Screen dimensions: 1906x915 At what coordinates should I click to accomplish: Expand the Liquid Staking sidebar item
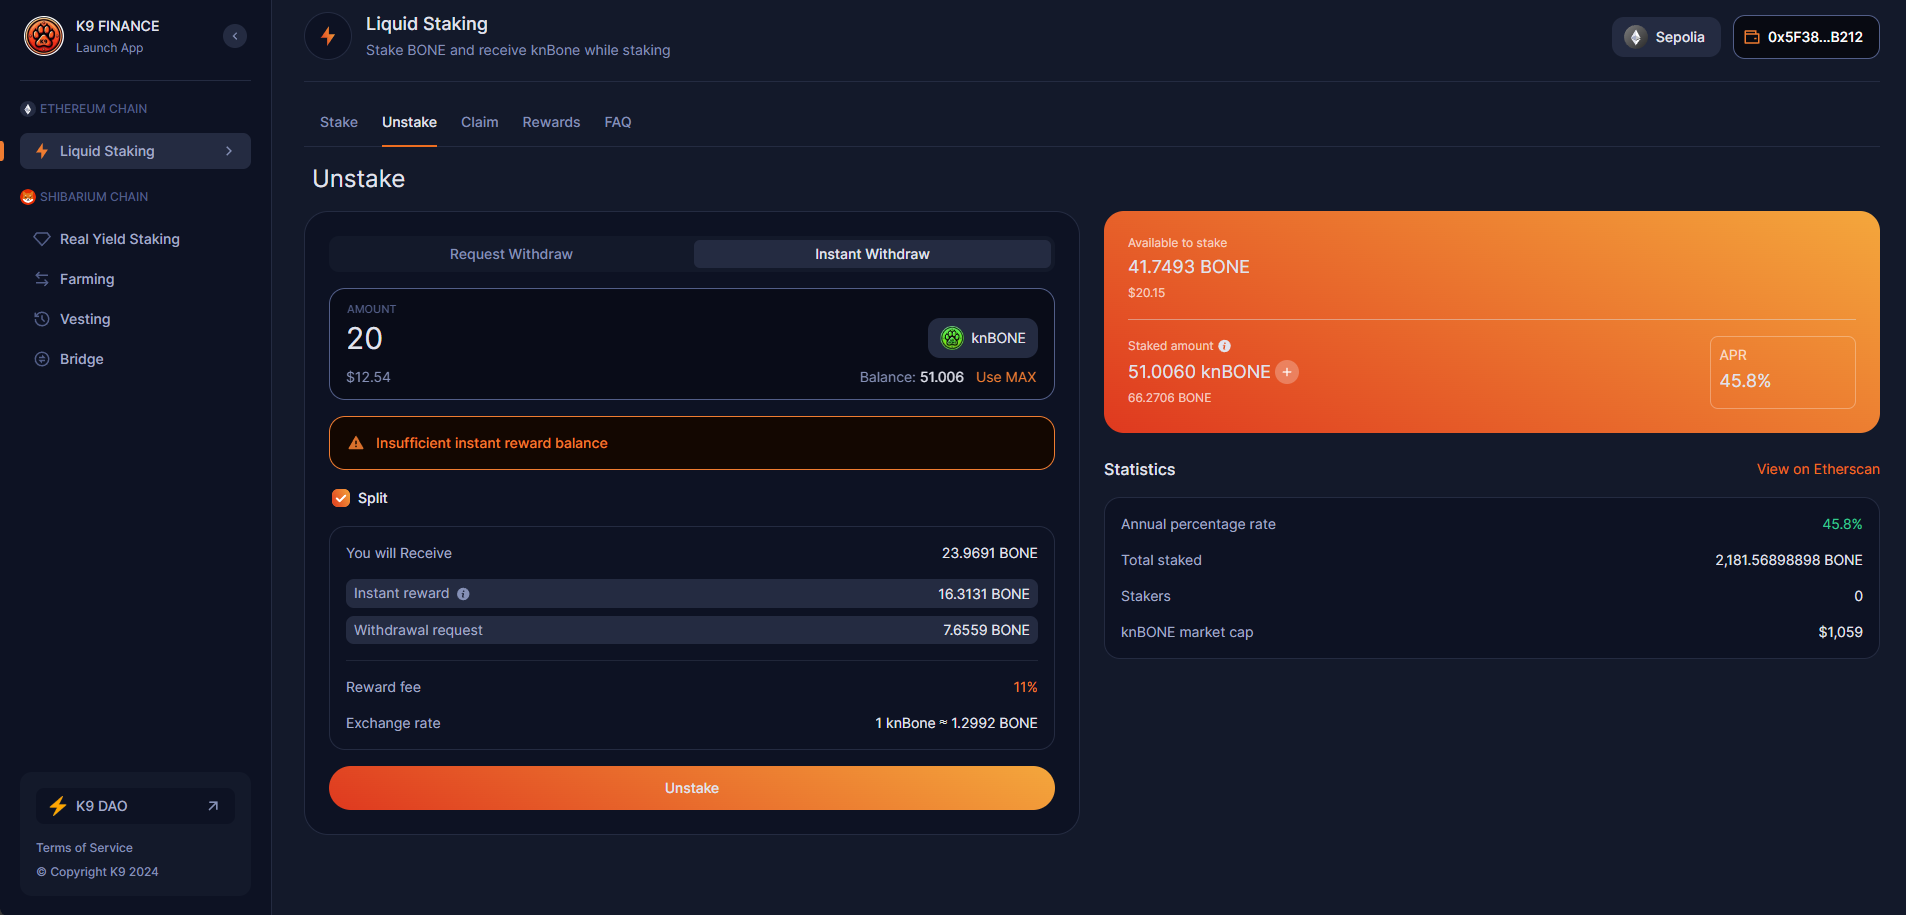[229, 151]
